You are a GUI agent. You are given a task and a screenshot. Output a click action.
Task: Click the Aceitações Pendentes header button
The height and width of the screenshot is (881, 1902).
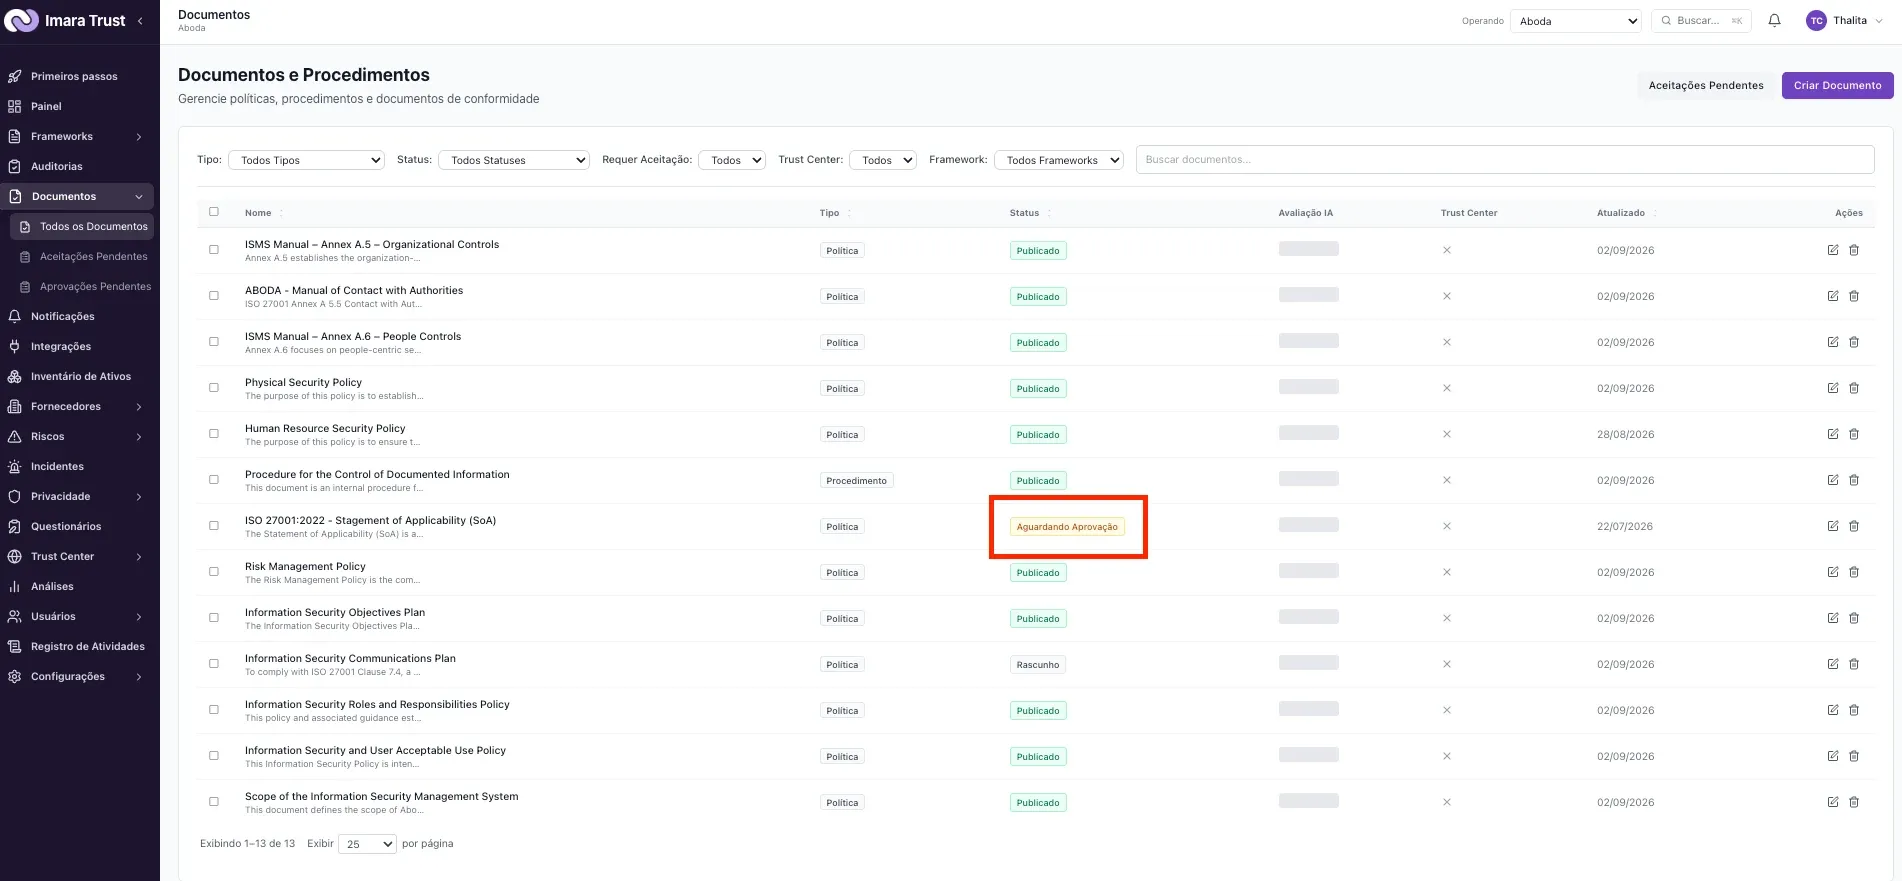(x=1706, y=85)
